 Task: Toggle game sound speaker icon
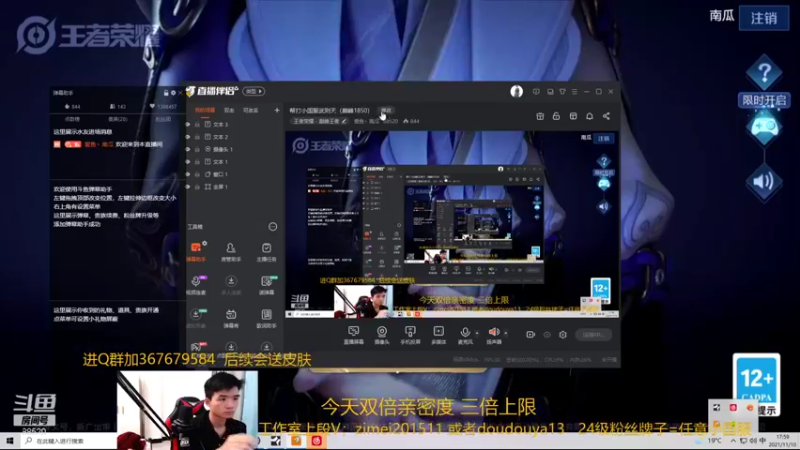(x=764, y=182)
